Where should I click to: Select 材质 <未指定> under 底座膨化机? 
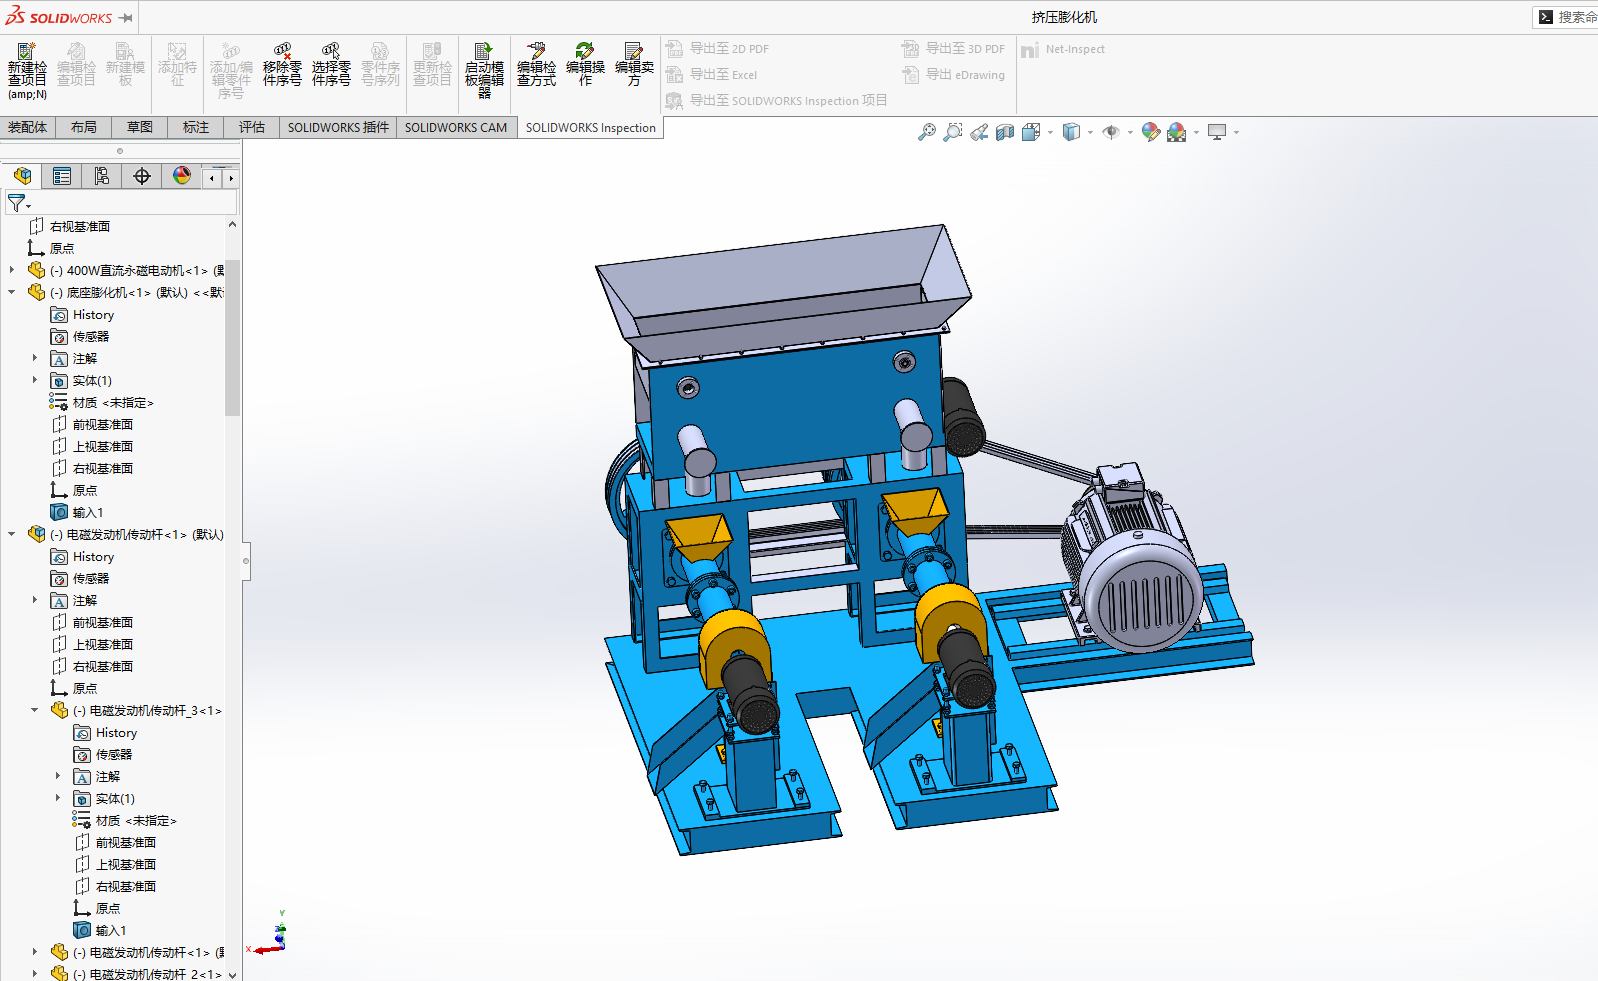(x=101, y=402)
